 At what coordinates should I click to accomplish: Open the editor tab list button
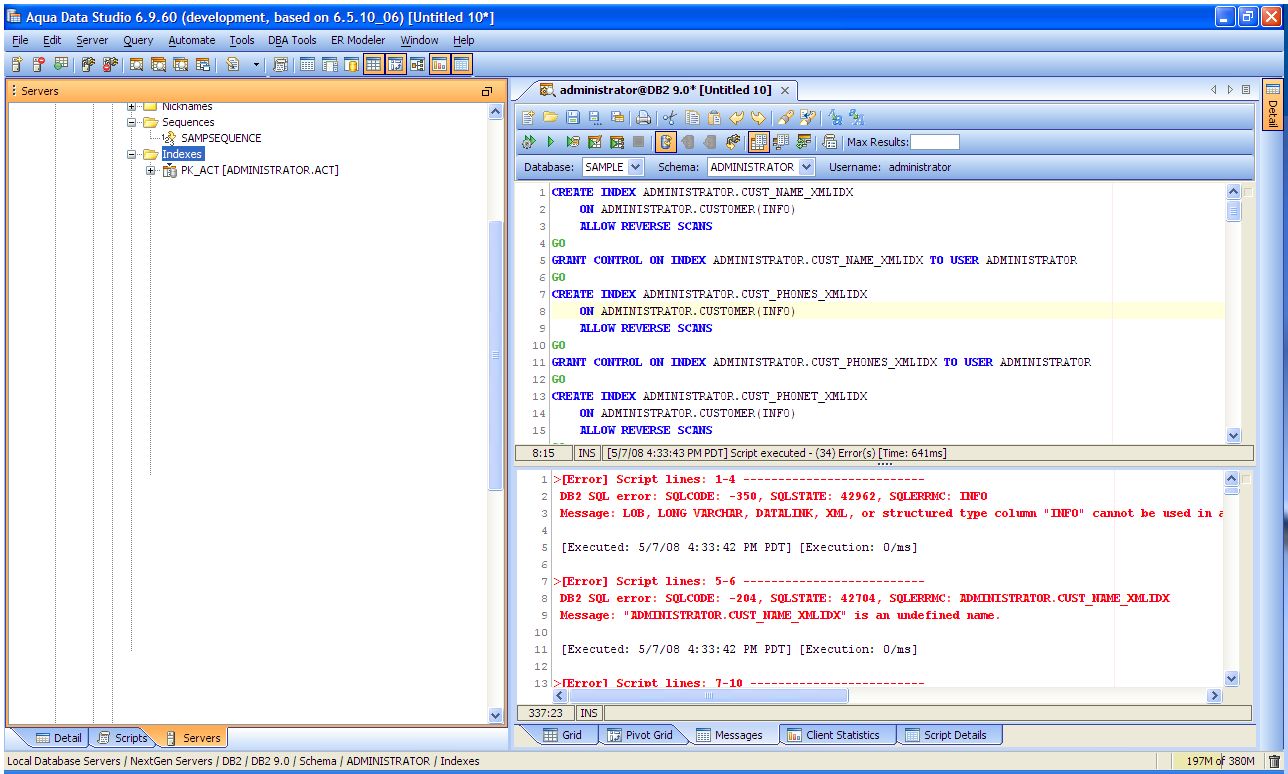pyautogui.click(x=1245, y=90)
